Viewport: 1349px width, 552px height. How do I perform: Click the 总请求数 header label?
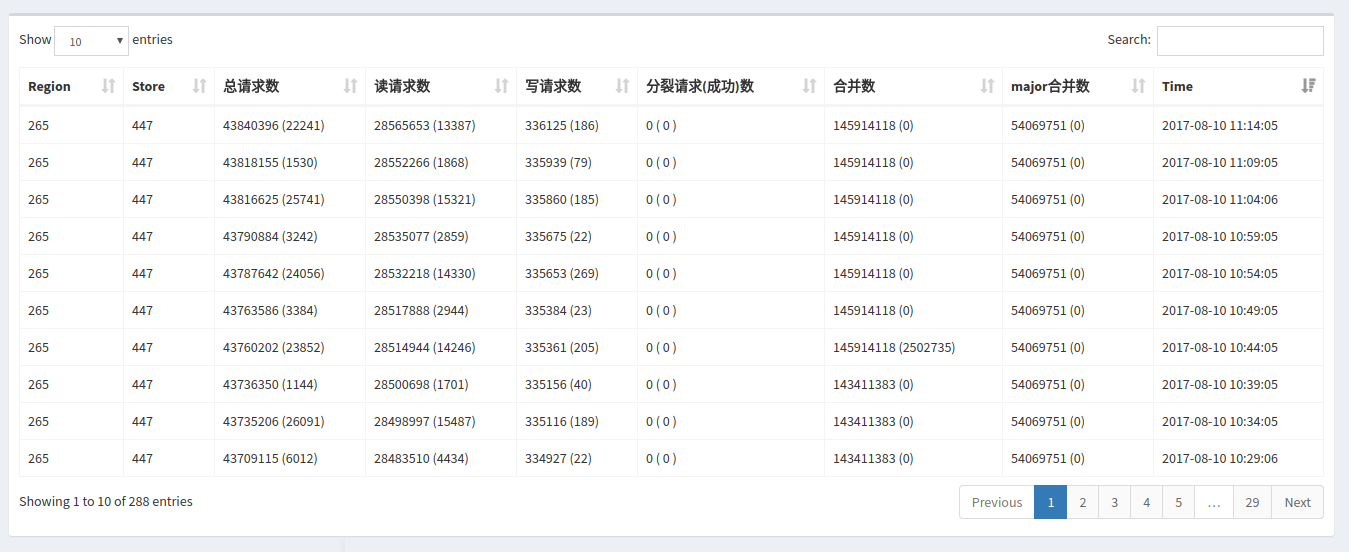coord(251,86)
